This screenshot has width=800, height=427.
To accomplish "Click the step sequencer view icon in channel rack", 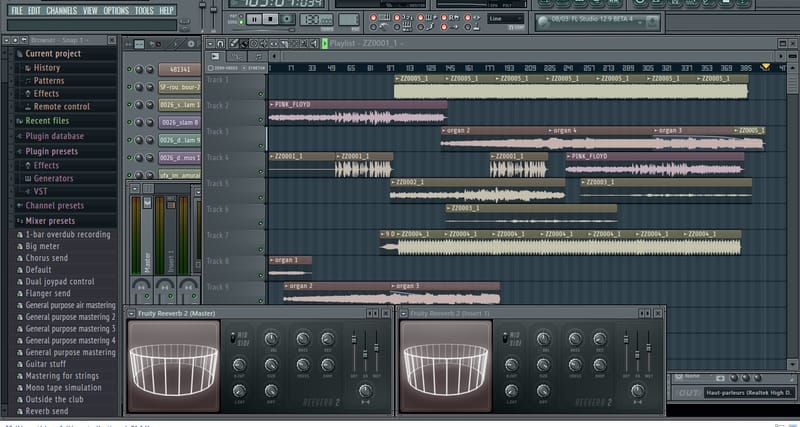I will (139, 44).
